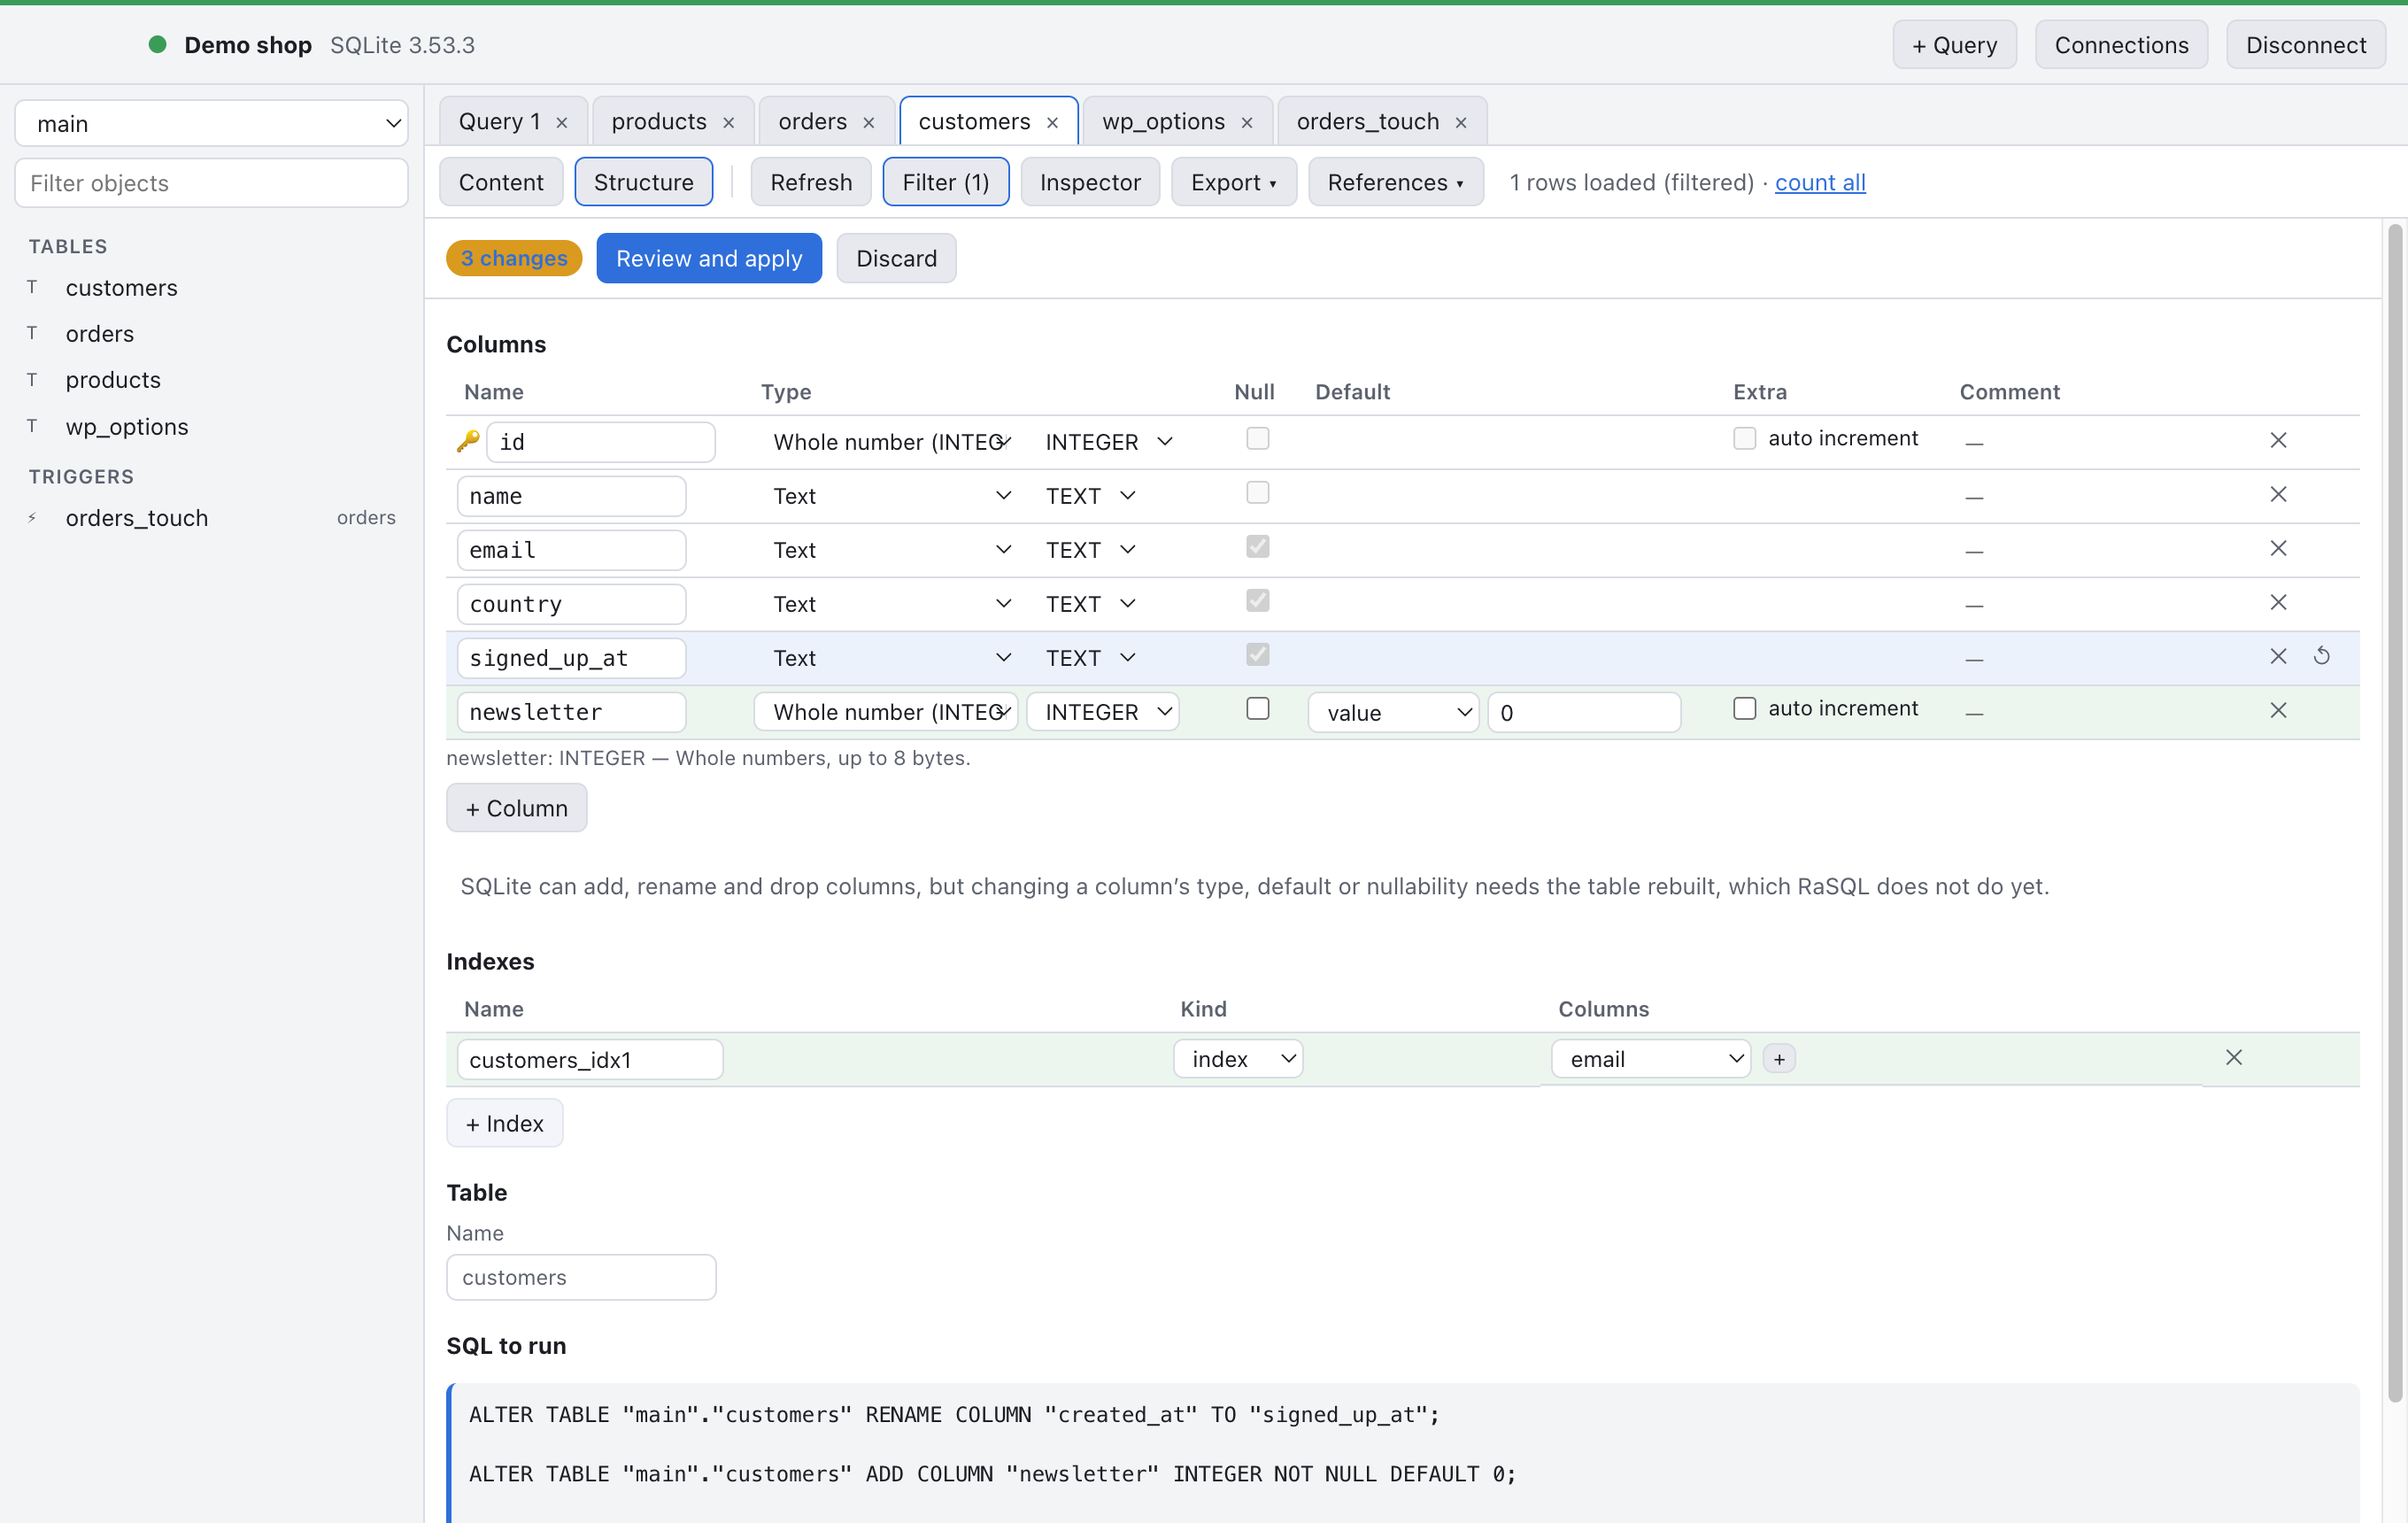Add another column to customers_idx1 index with plus
2408x1523 pixels.
[1779, 1059]
